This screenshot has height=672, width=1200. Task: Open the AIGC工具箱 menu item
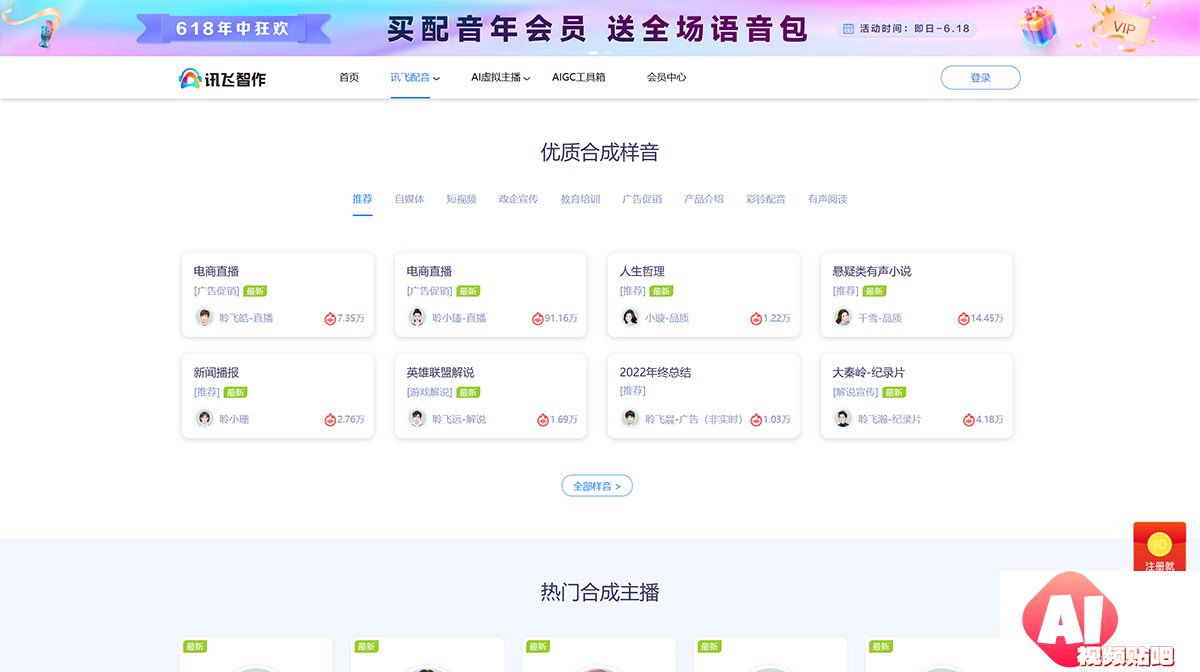pos(579,77)
